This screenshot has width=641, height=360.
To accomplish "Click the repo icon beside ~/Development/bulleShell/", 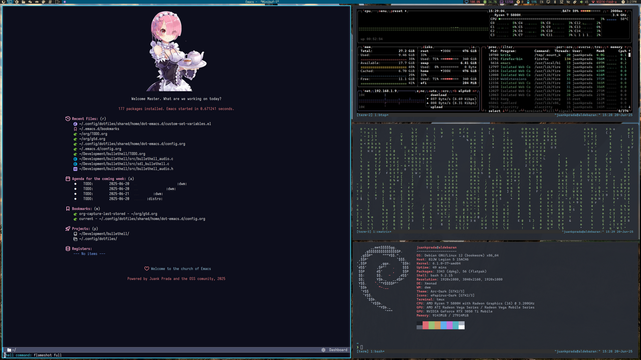I will (x=75, y=234).
